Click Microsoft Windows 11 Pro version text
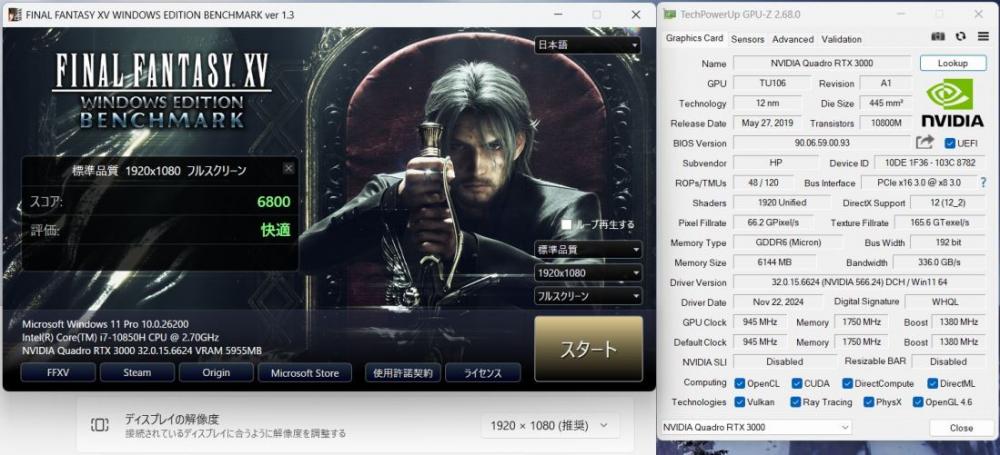This screenshot has width=1000, height=455. 105,324
